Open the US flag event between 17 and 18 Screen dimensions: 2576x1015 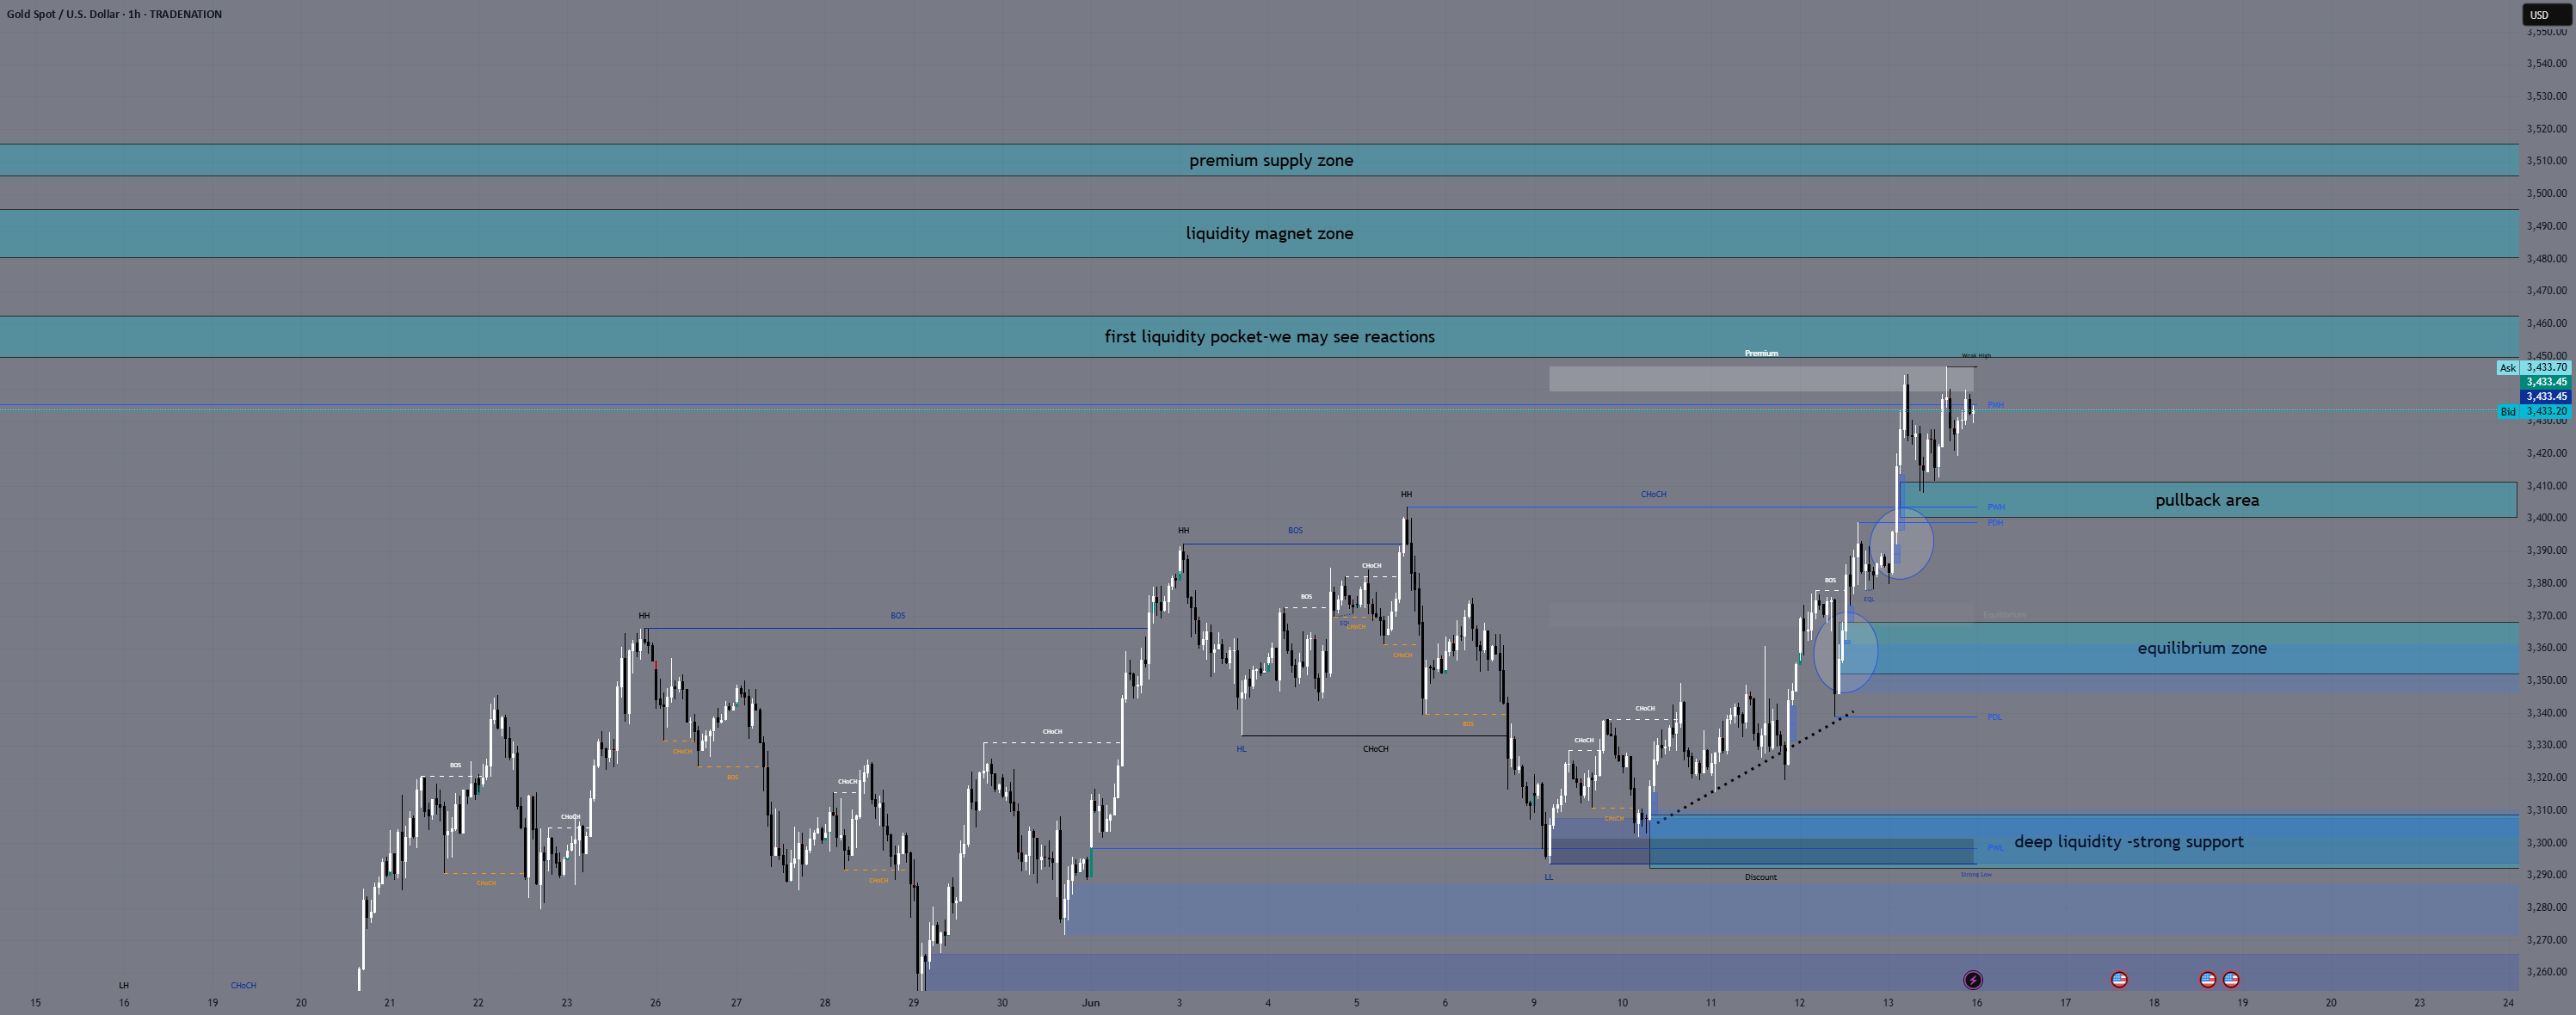(2119, 980)
